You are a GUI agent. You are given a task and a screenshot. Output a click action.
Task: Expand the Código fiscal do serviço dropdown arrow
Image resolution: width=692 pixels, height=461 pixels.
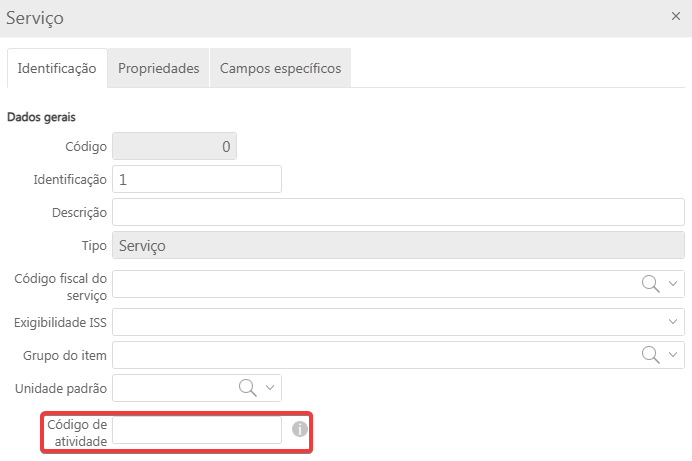[x=673, y=284]
